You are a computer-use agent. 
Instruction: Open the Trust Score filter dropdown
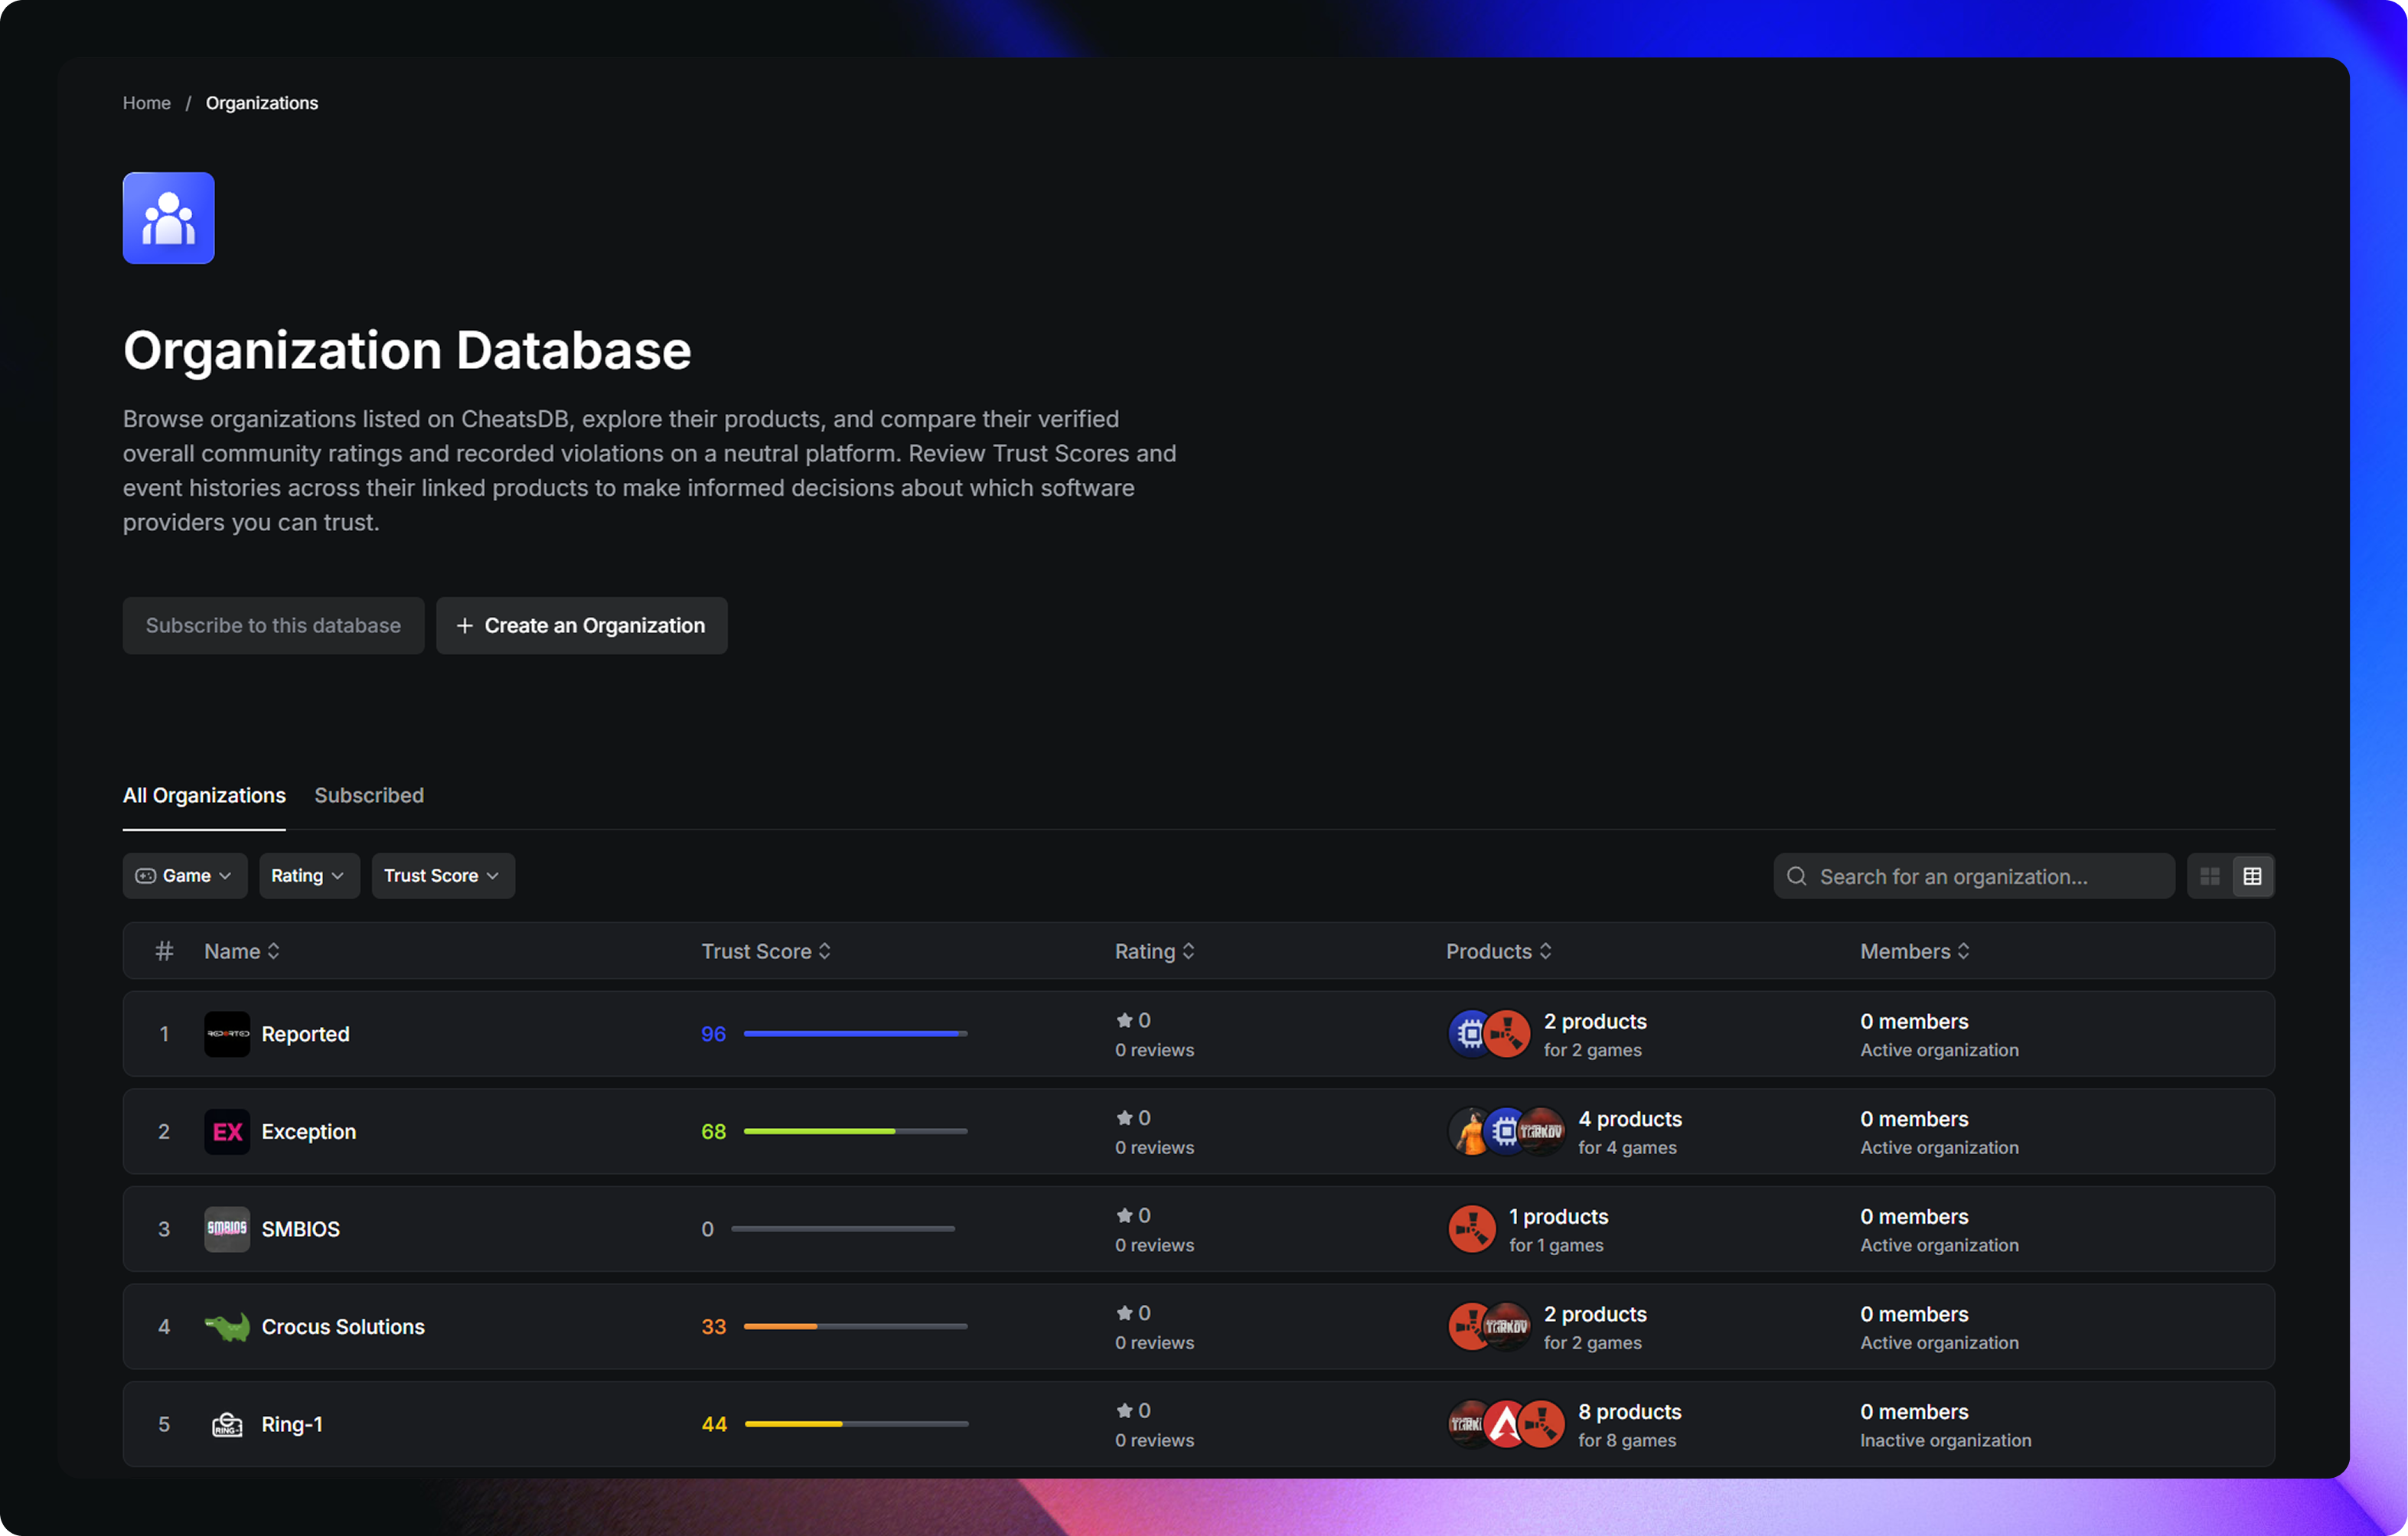tap(443, 876)
